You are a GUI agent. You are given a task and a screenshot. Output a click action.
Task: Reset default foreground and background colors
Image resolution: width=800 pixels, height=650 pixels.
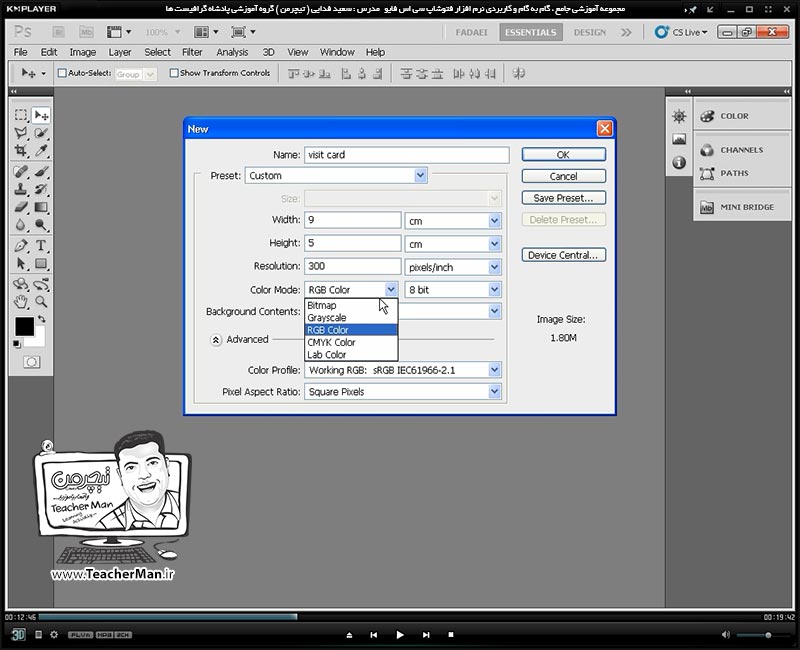17,344
